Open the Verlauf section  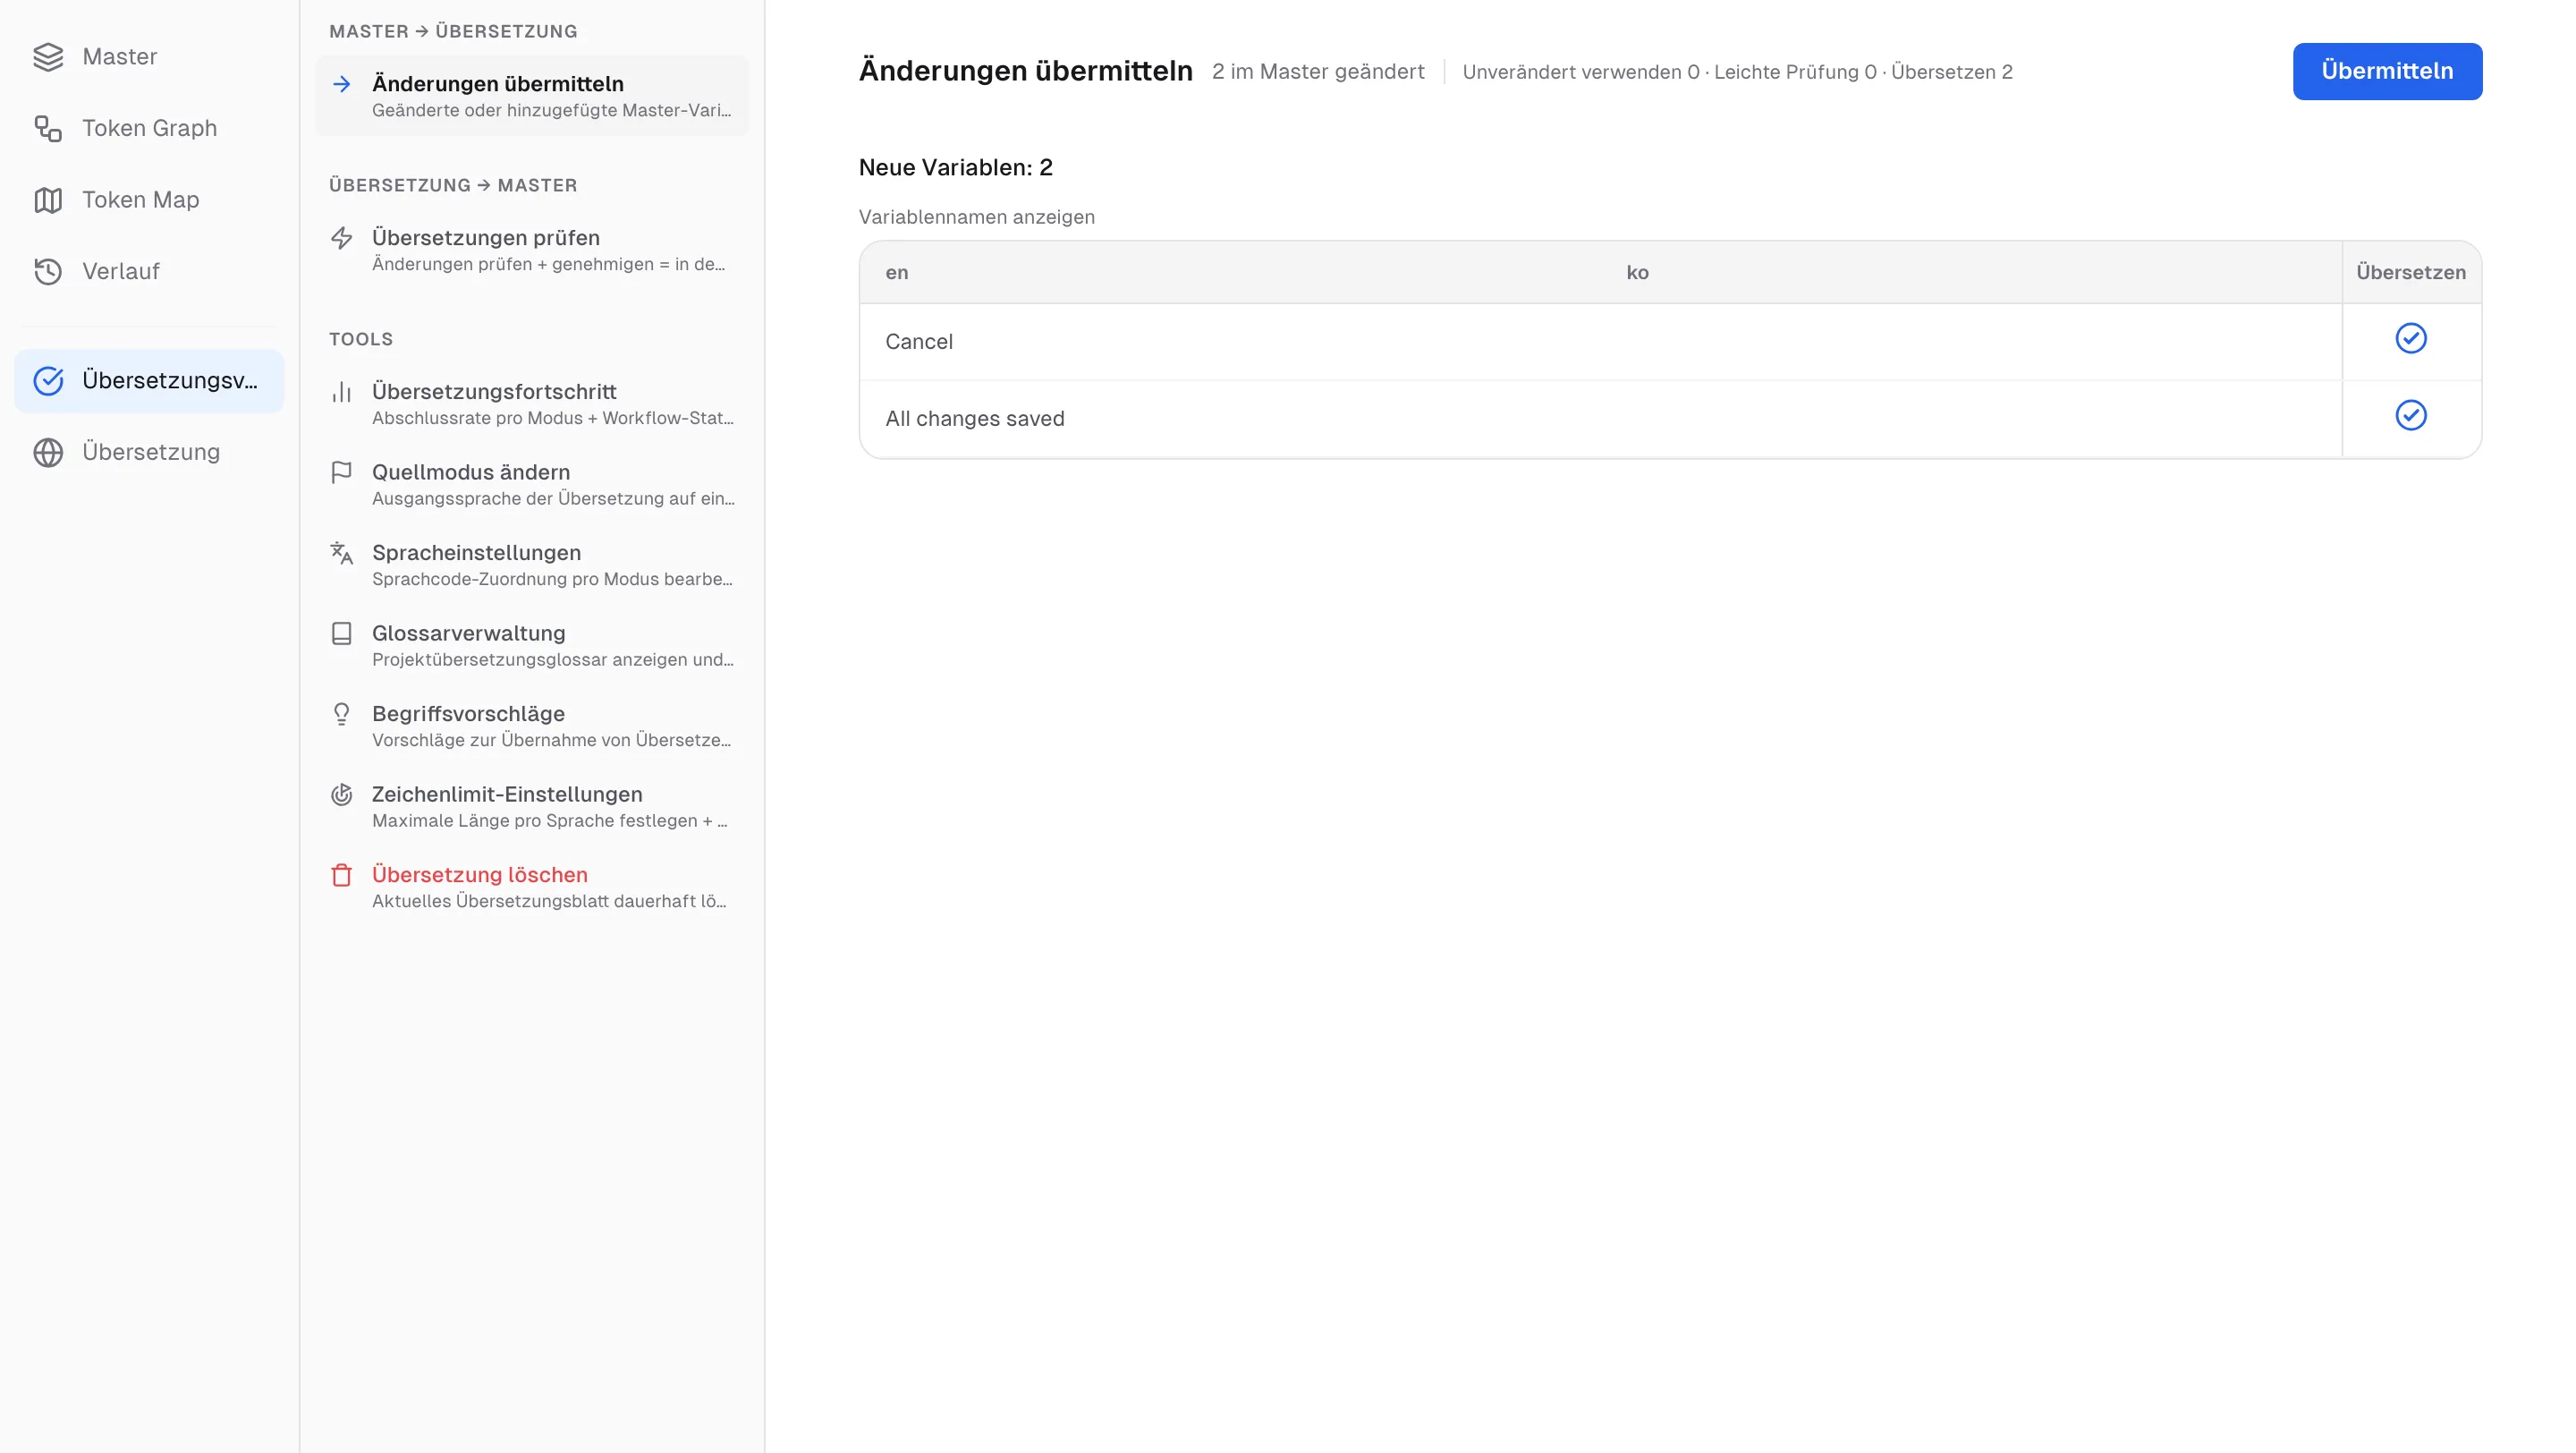click(x=149, y=271)
